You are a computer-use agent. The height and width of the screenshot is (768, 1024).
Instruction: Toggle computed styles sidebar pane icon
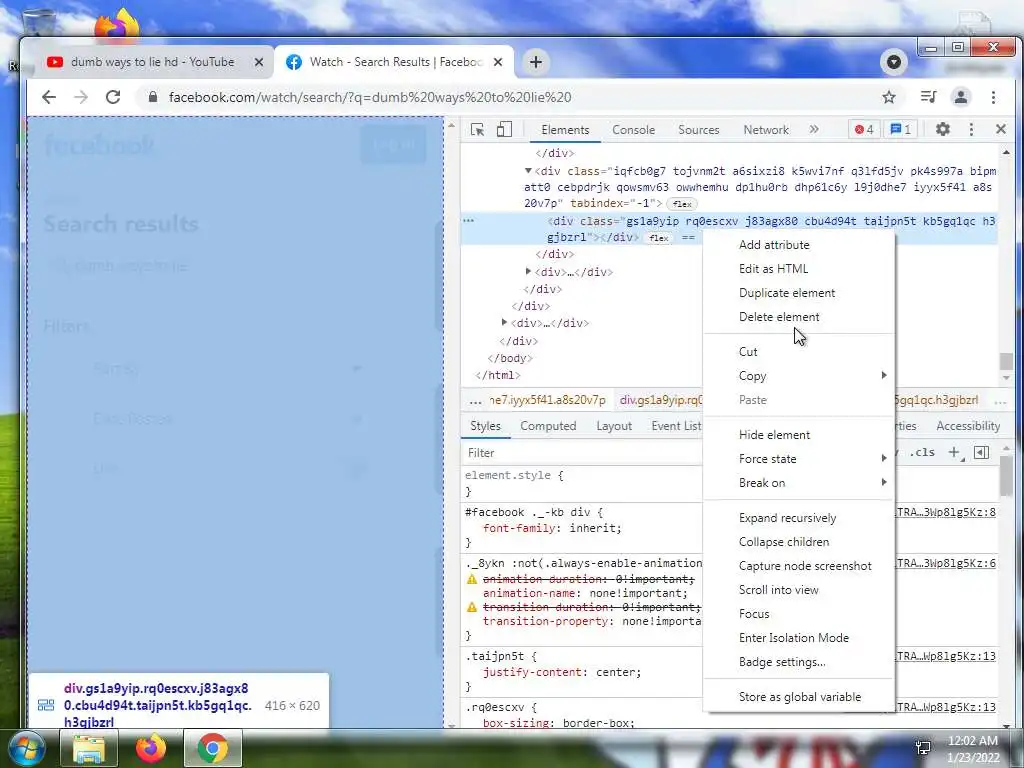point(981,453)
